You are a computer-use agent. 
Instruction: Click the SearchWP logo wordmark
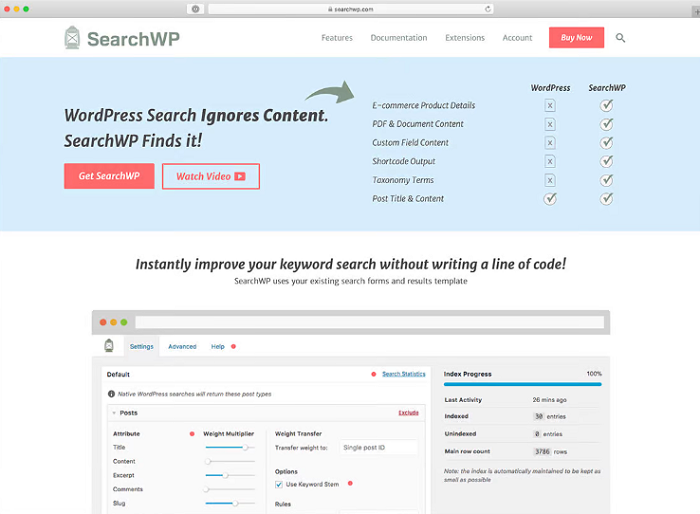(133, 39)
